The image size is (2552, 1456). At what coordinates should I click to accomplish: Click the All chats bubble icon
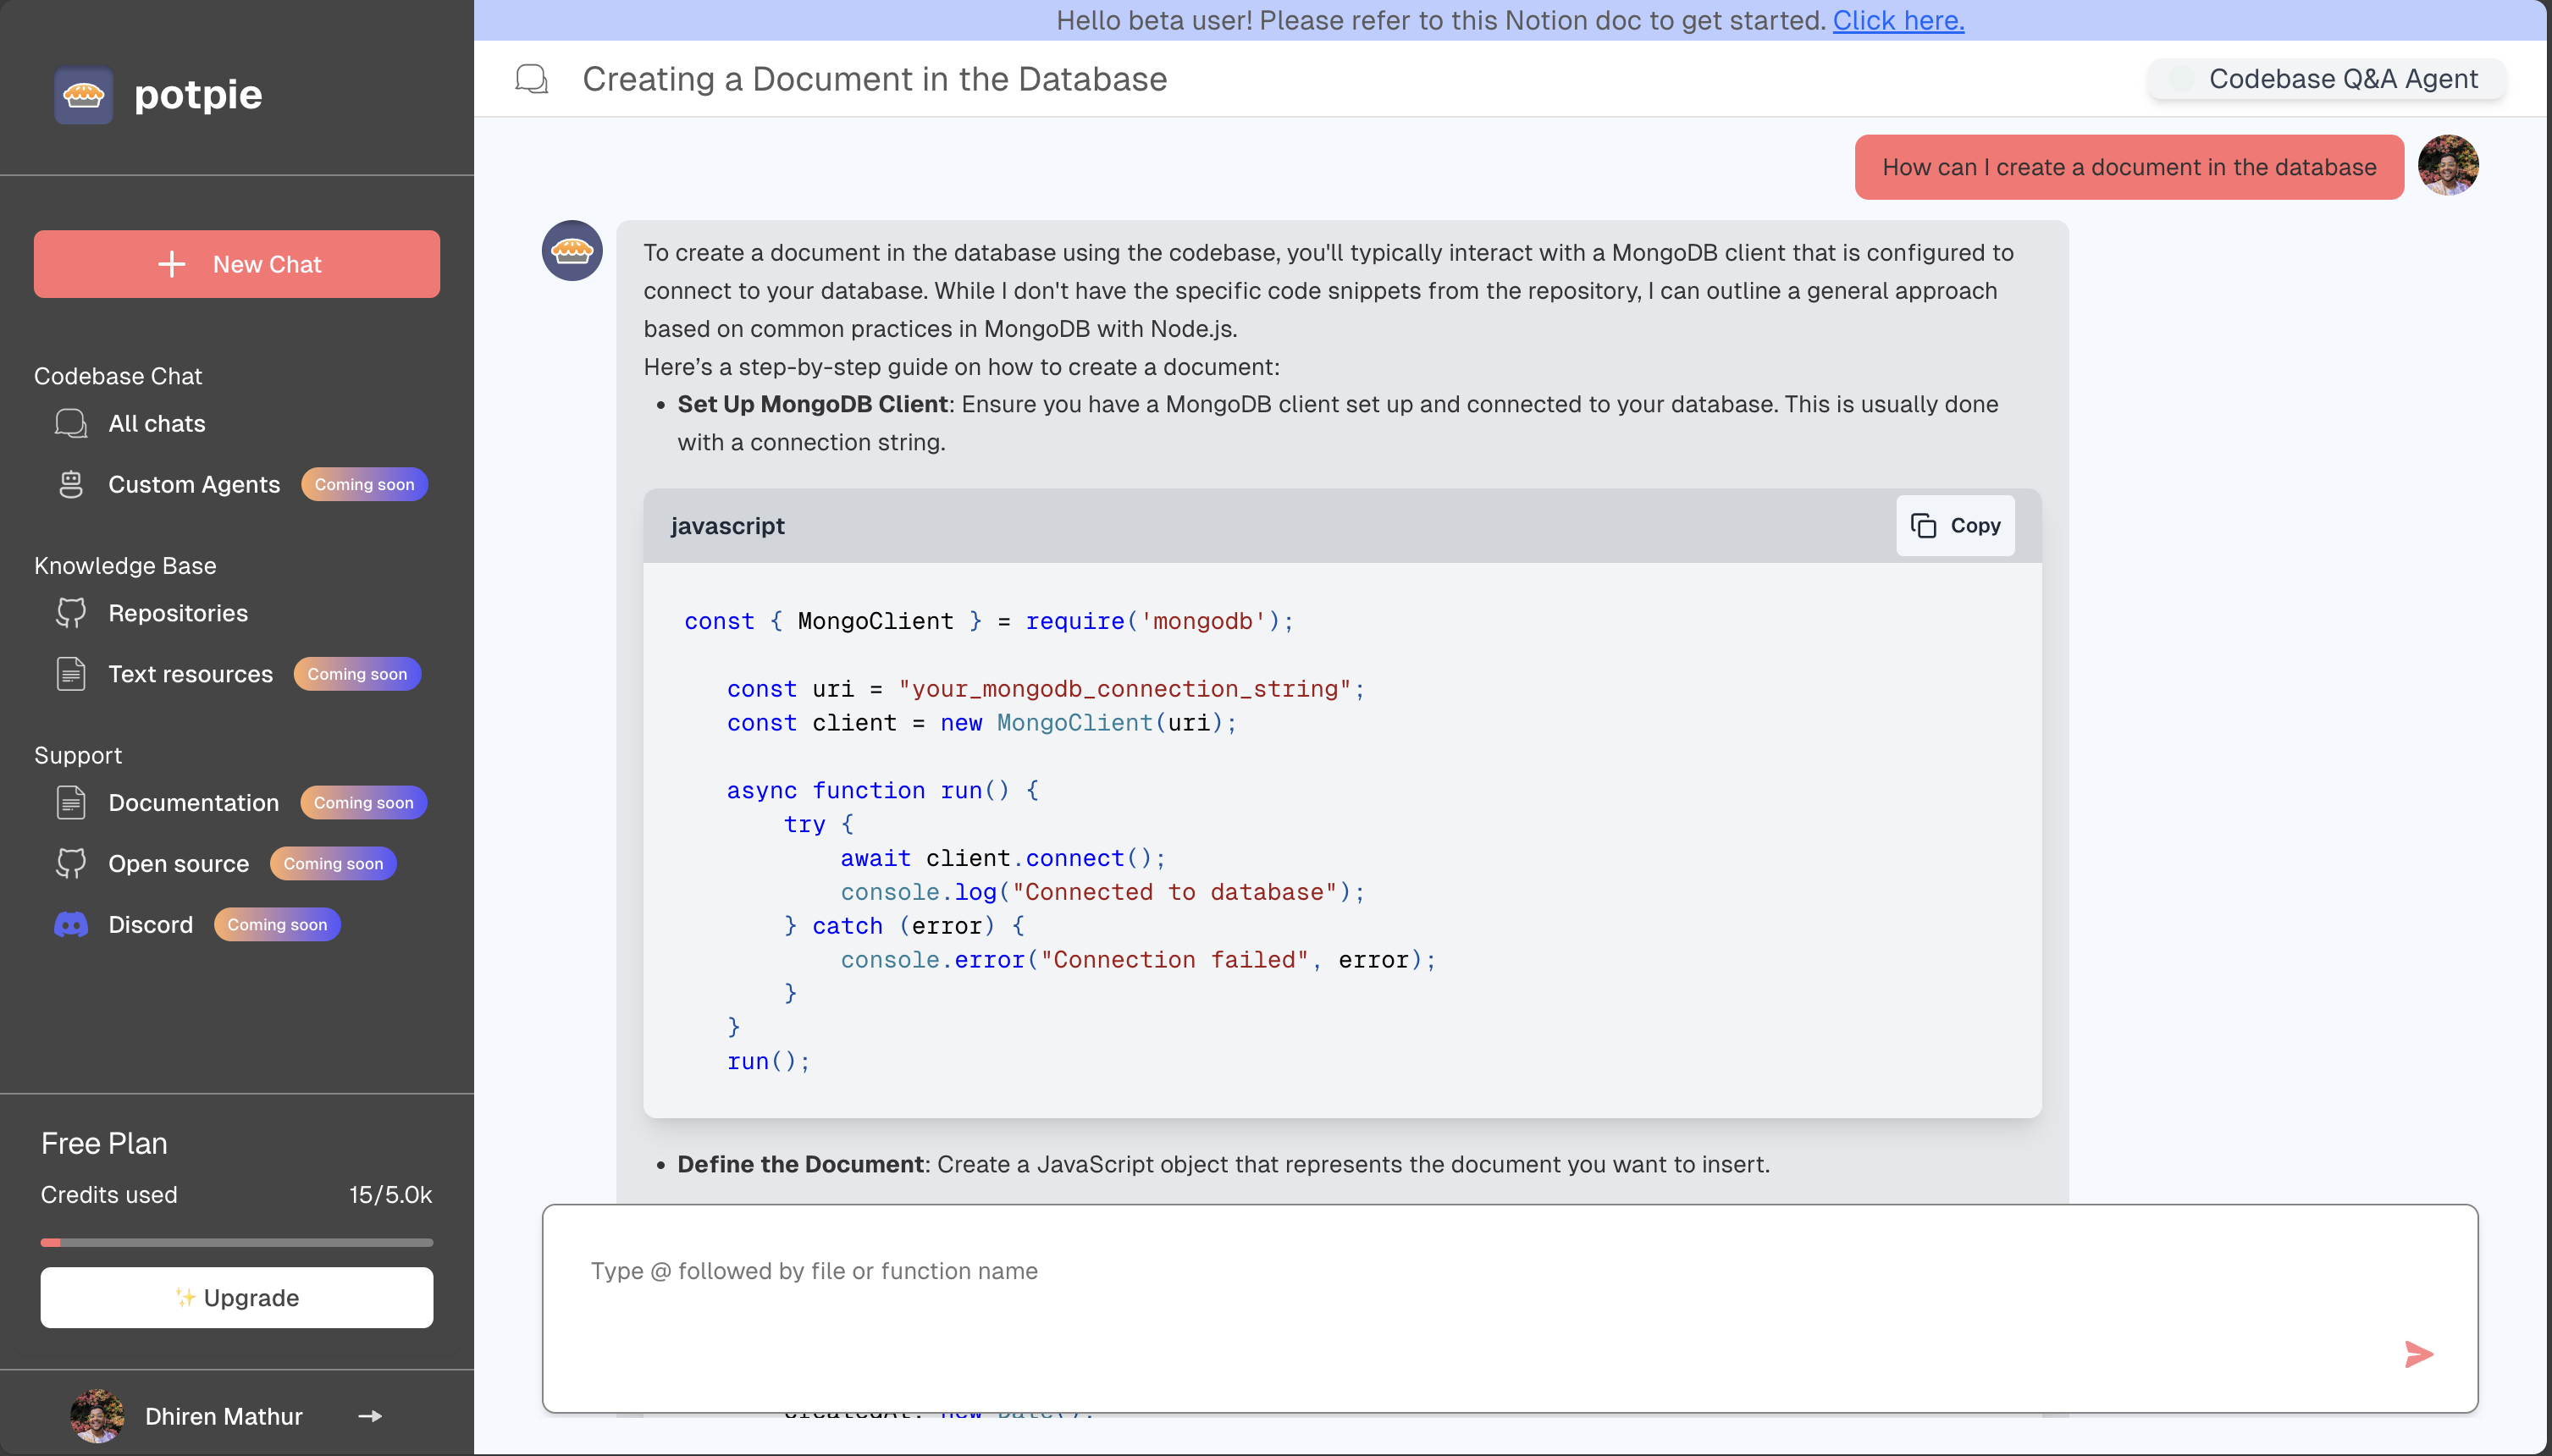(71, 423)
